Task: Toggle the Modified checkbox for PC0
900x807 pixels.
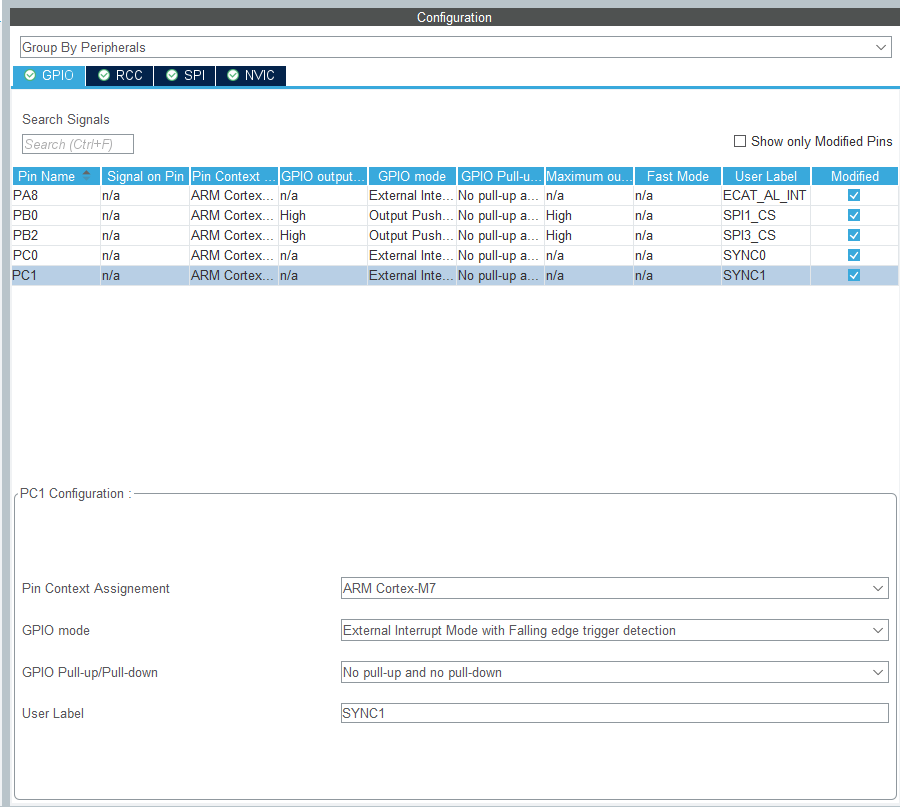Action: [x=854, y=255]
